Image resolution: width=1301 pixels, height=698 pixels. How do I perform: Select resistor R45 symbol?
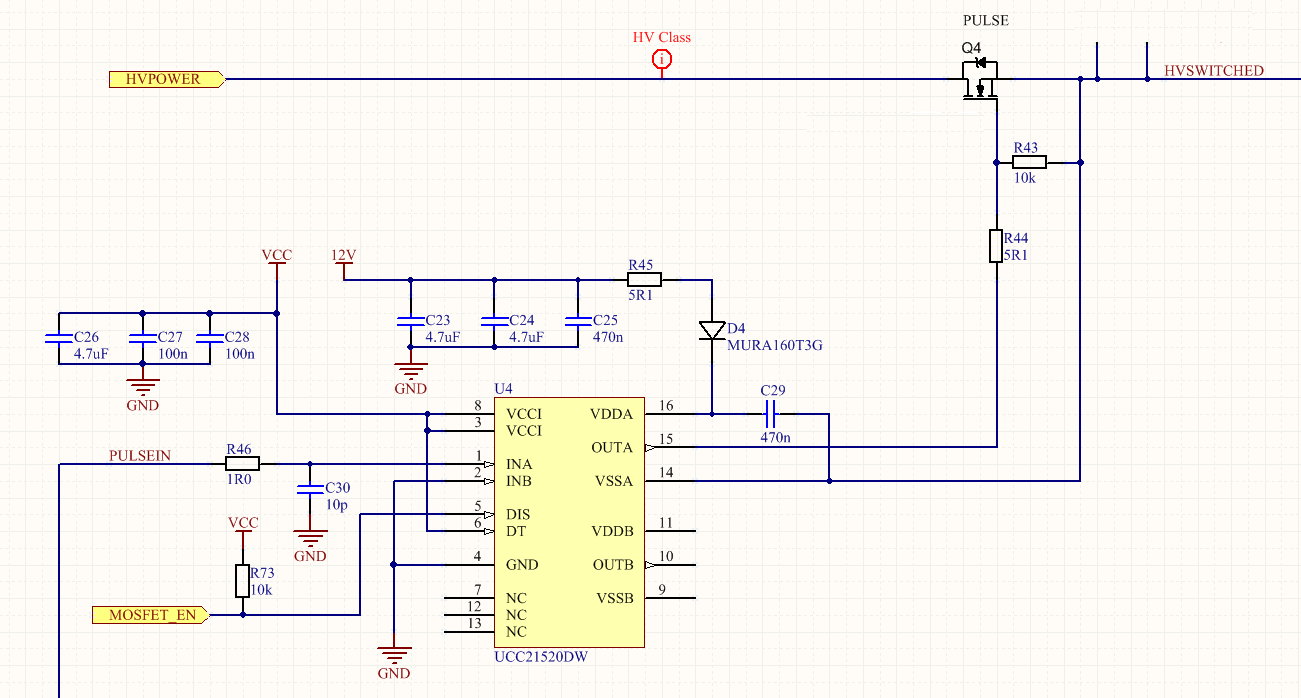pos(645,280)
